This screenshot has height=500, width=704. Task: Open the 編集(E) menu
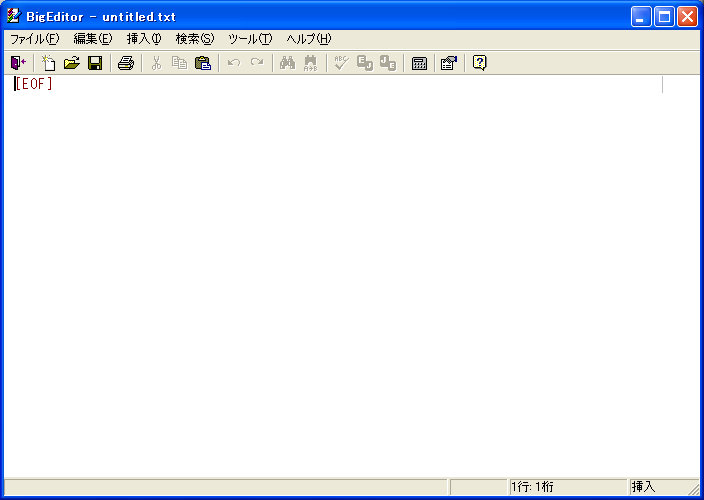click(92, 39)
